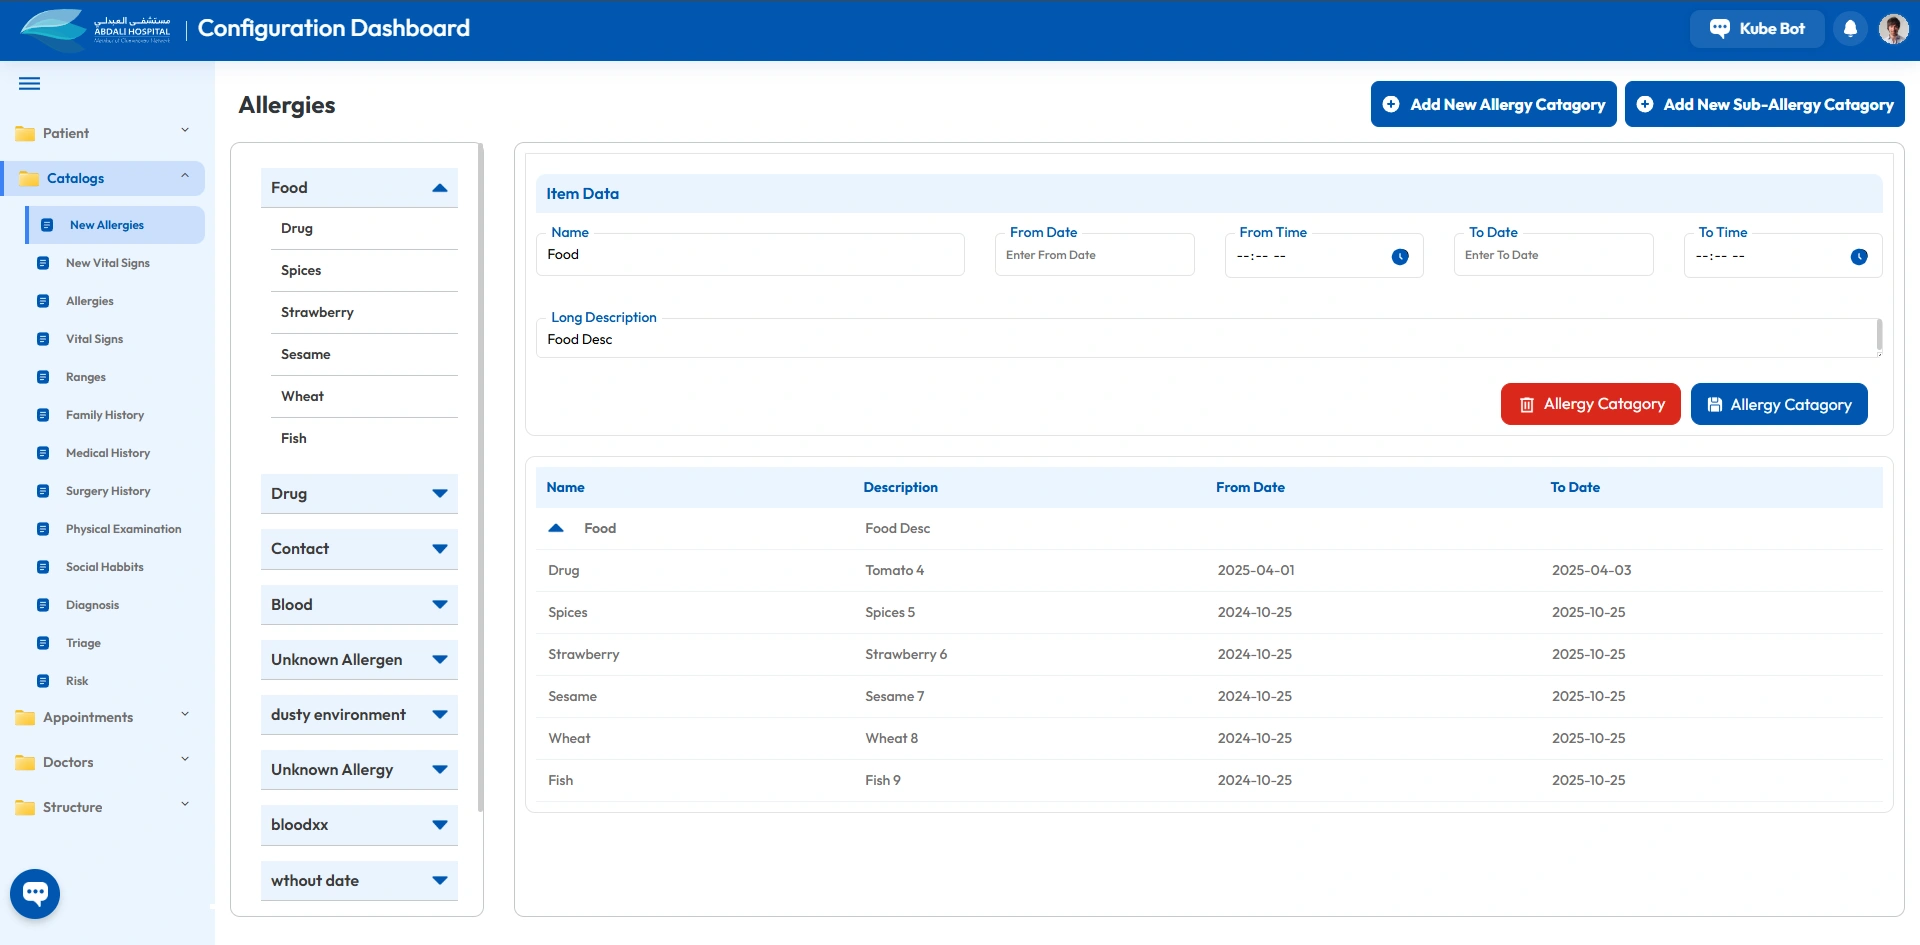Collapse the Food allergy category list
1920x945 pixels.
click(x=439, y=188)
